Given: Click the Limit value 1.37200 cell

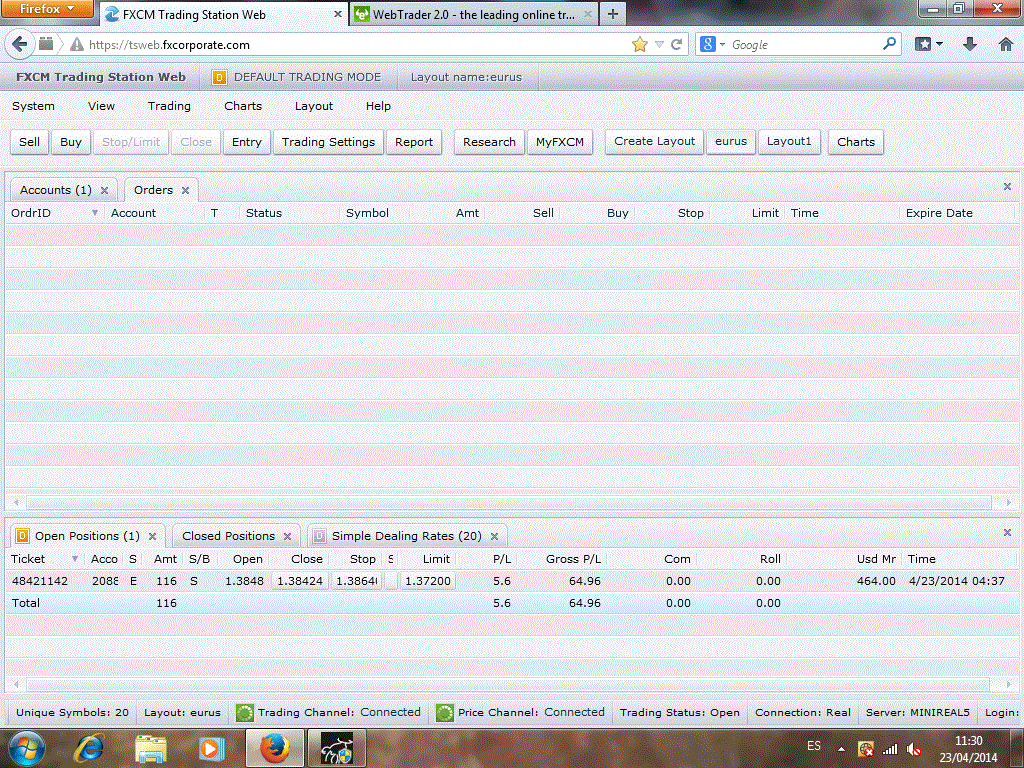Looking at the screenshot, I should coord(428,581).
